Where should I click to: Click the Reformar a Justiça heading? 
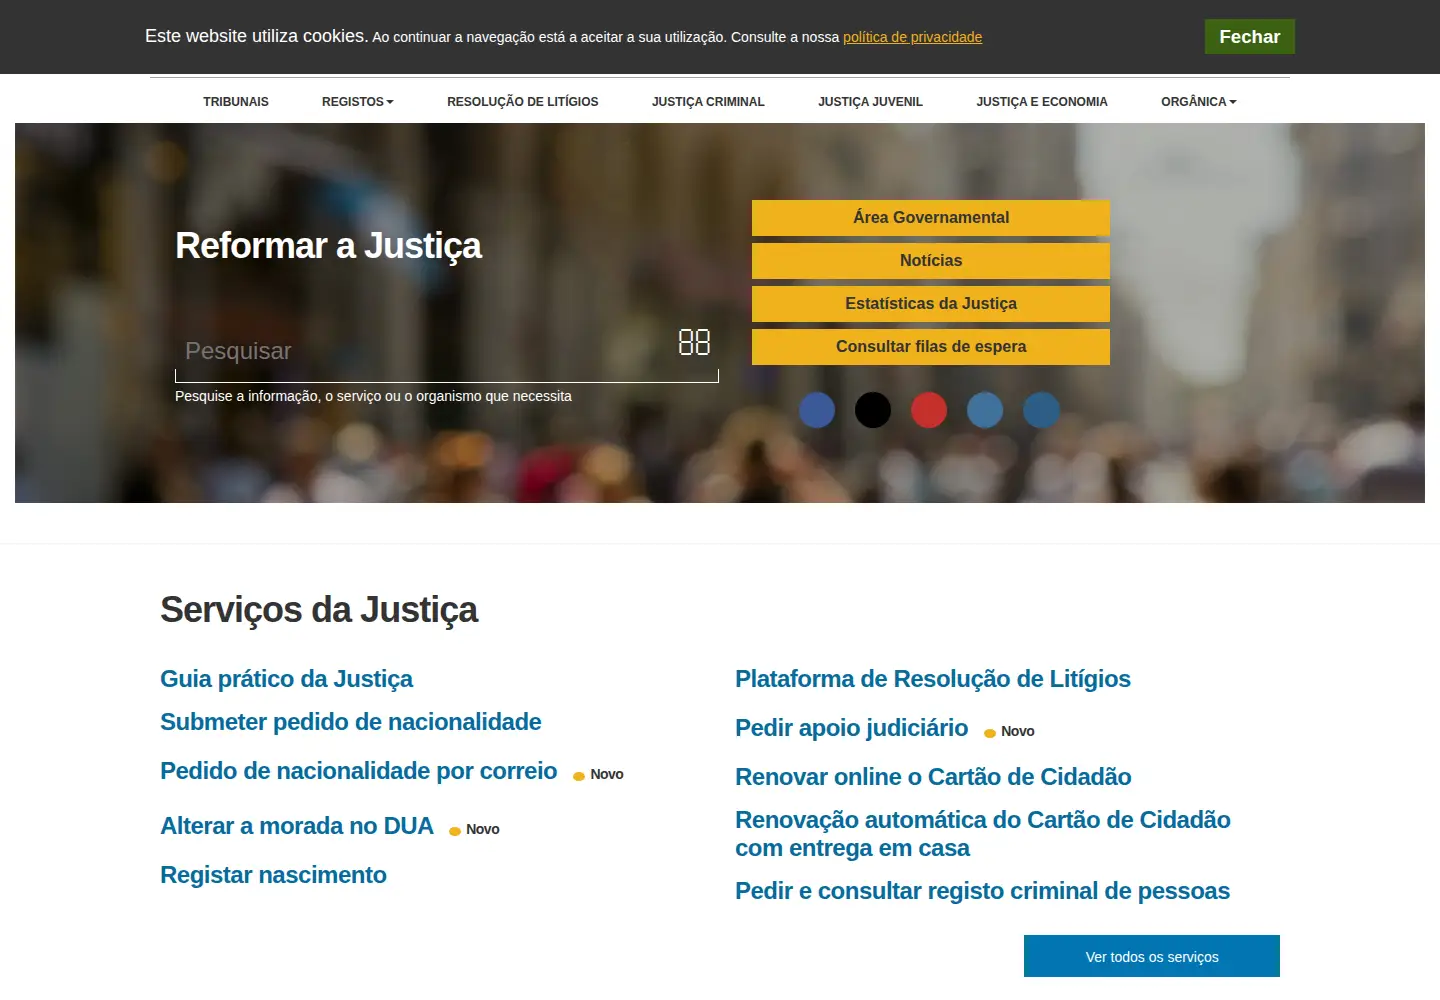[x=328, y=246]
